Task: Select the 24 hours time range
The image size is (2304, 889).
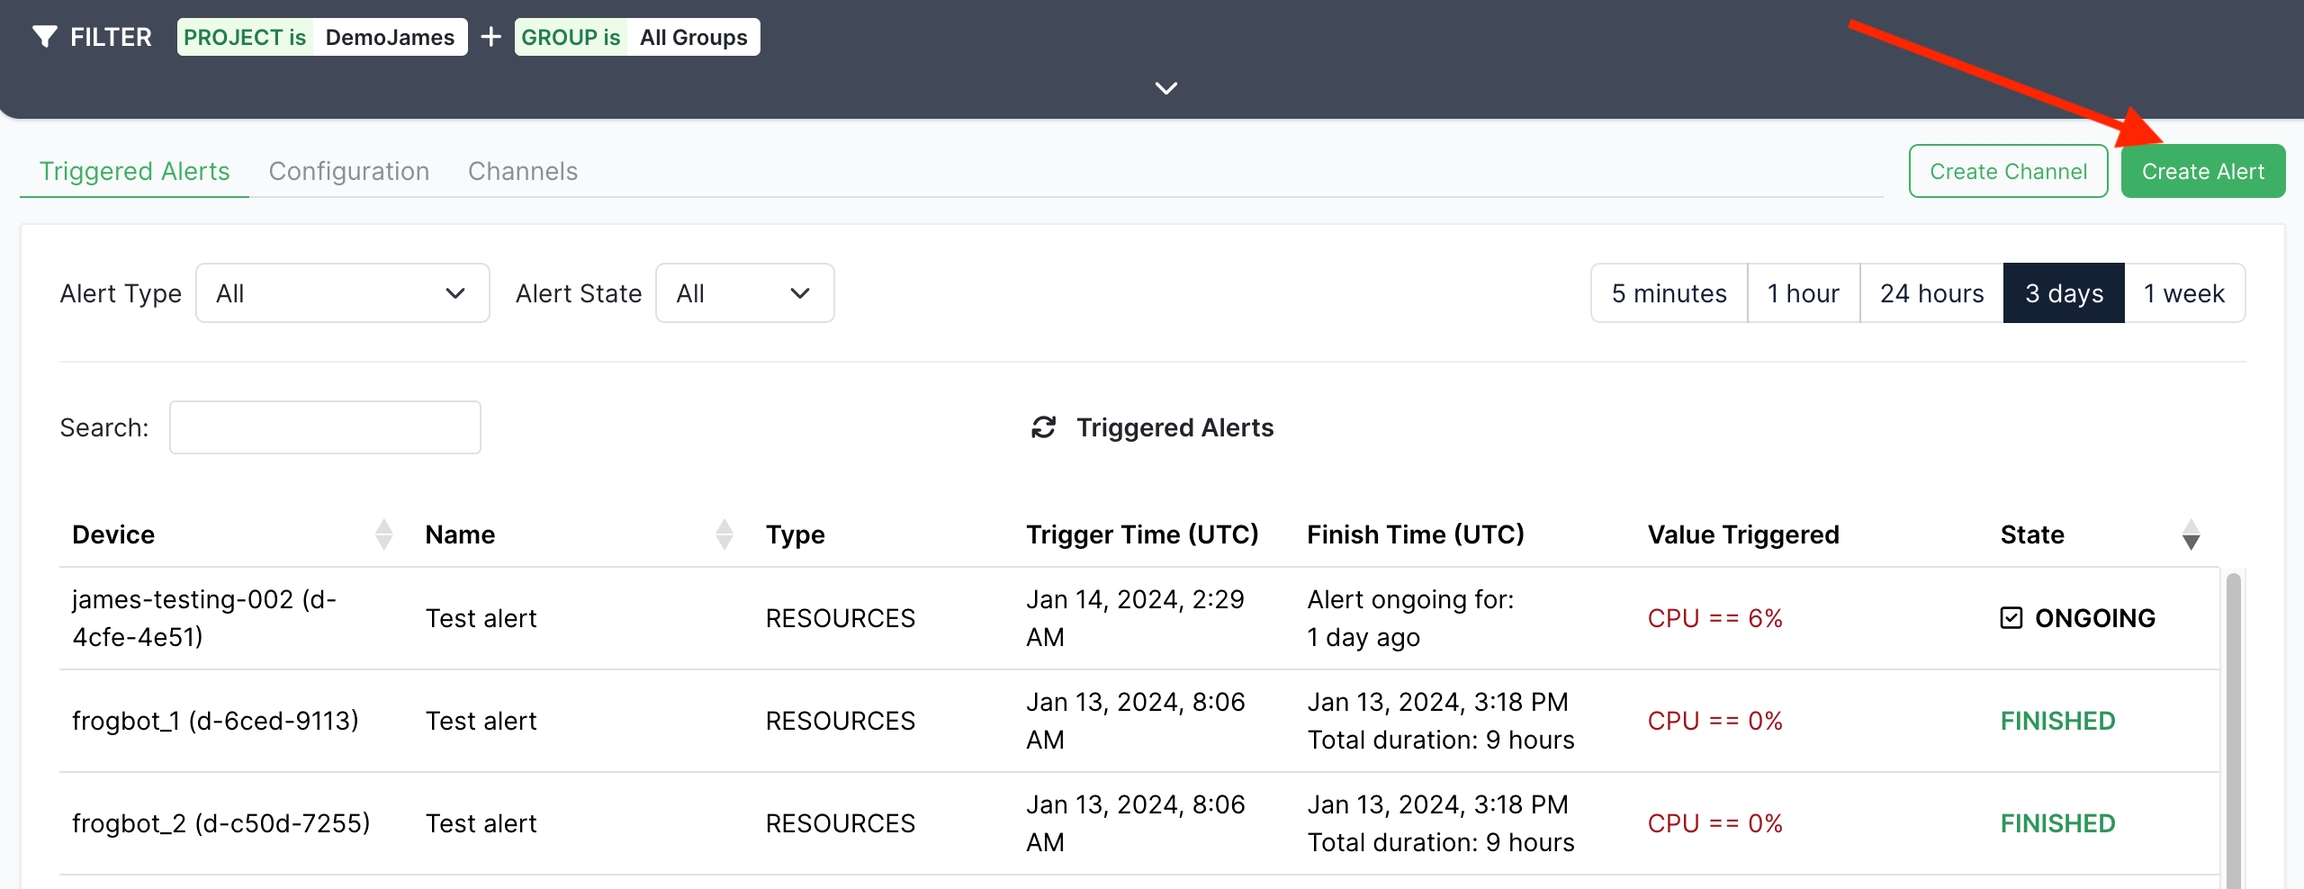Action: tap(1931, 293)
